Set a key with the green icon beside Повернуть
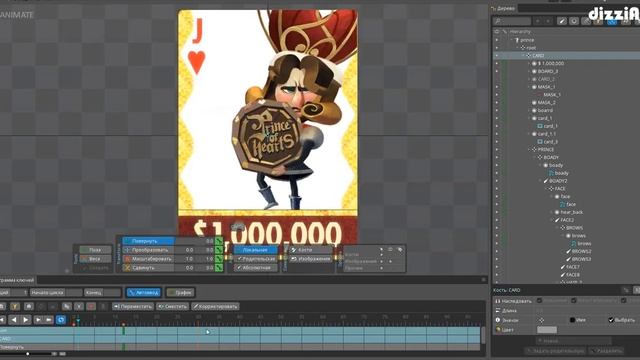This screenshot has height=360, width=640. click(219, 241)
